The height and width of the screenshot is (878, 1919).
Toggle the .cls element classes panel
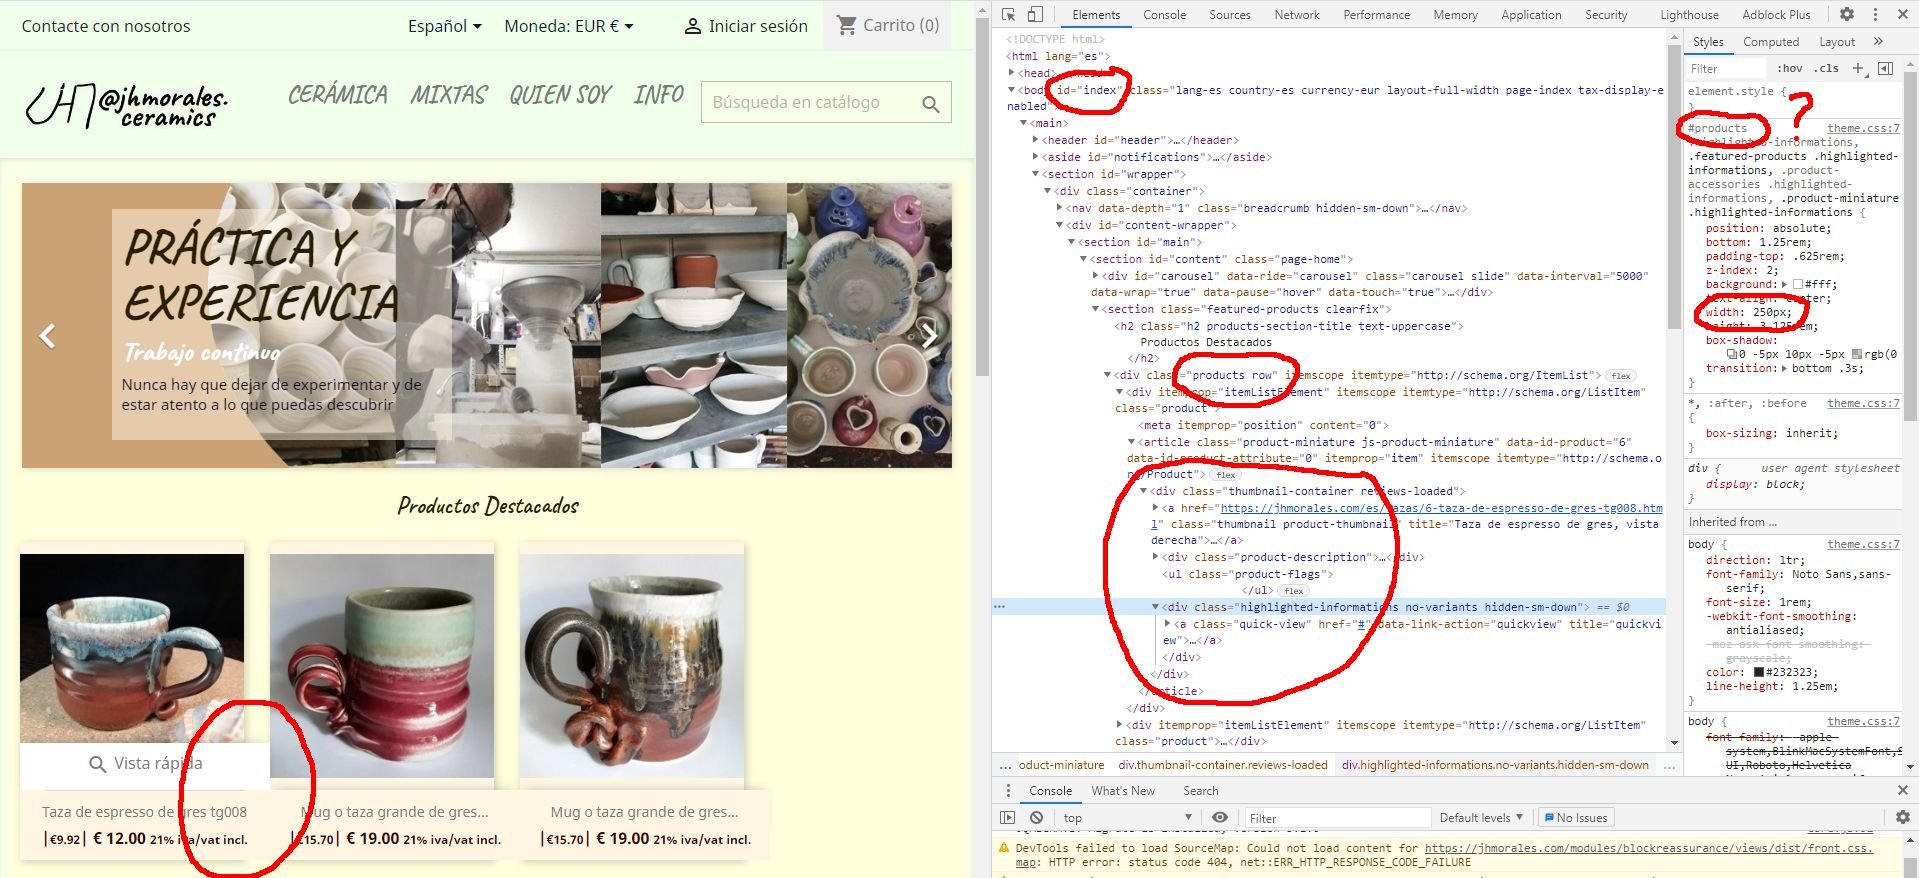point(1828,69)
